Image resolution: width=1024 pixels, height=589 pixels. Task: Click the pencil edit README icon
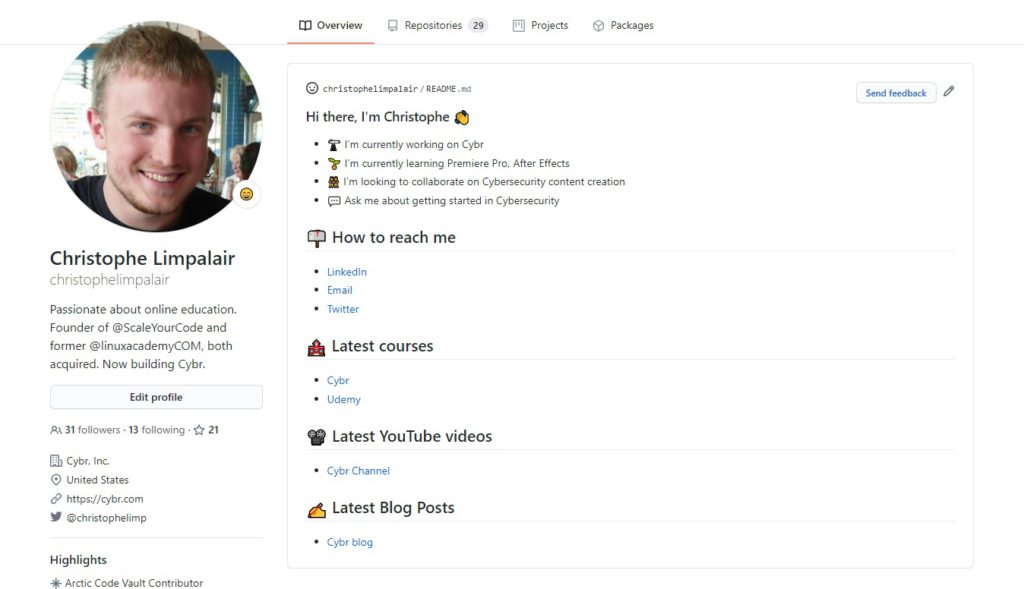(949, 91)
